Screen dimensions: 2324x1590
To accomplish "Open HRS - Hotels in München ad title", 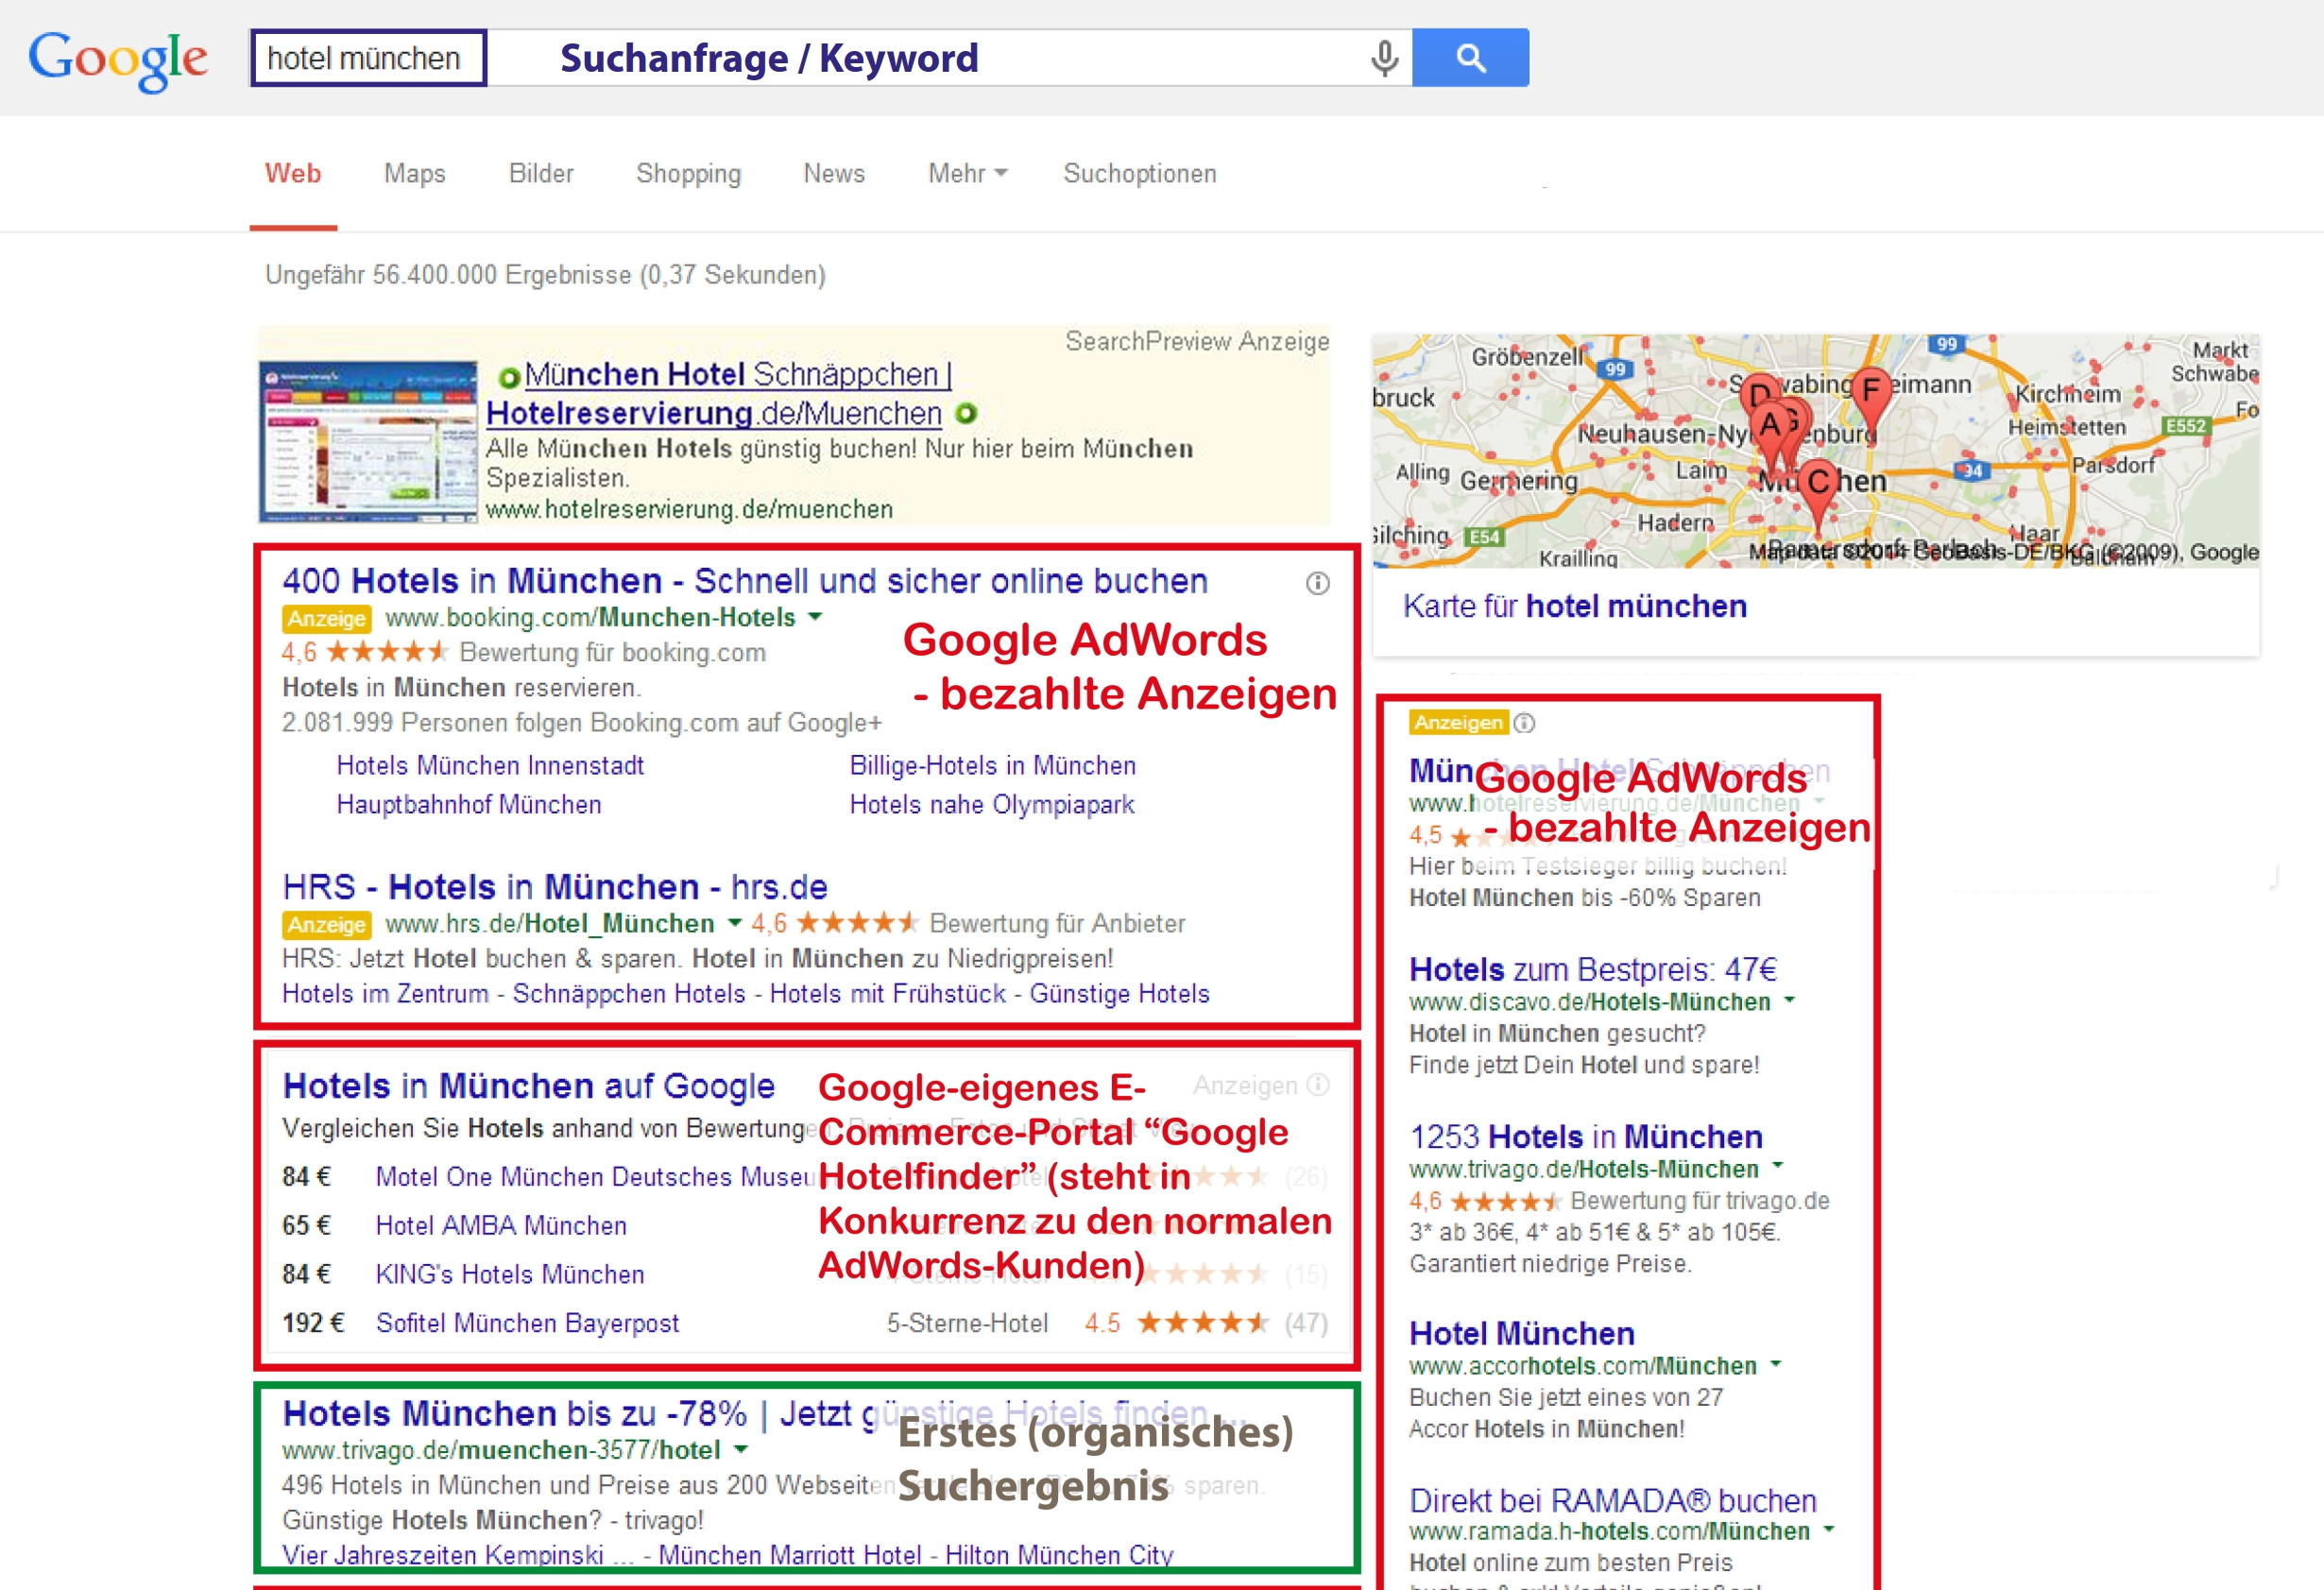I will 555,887.
